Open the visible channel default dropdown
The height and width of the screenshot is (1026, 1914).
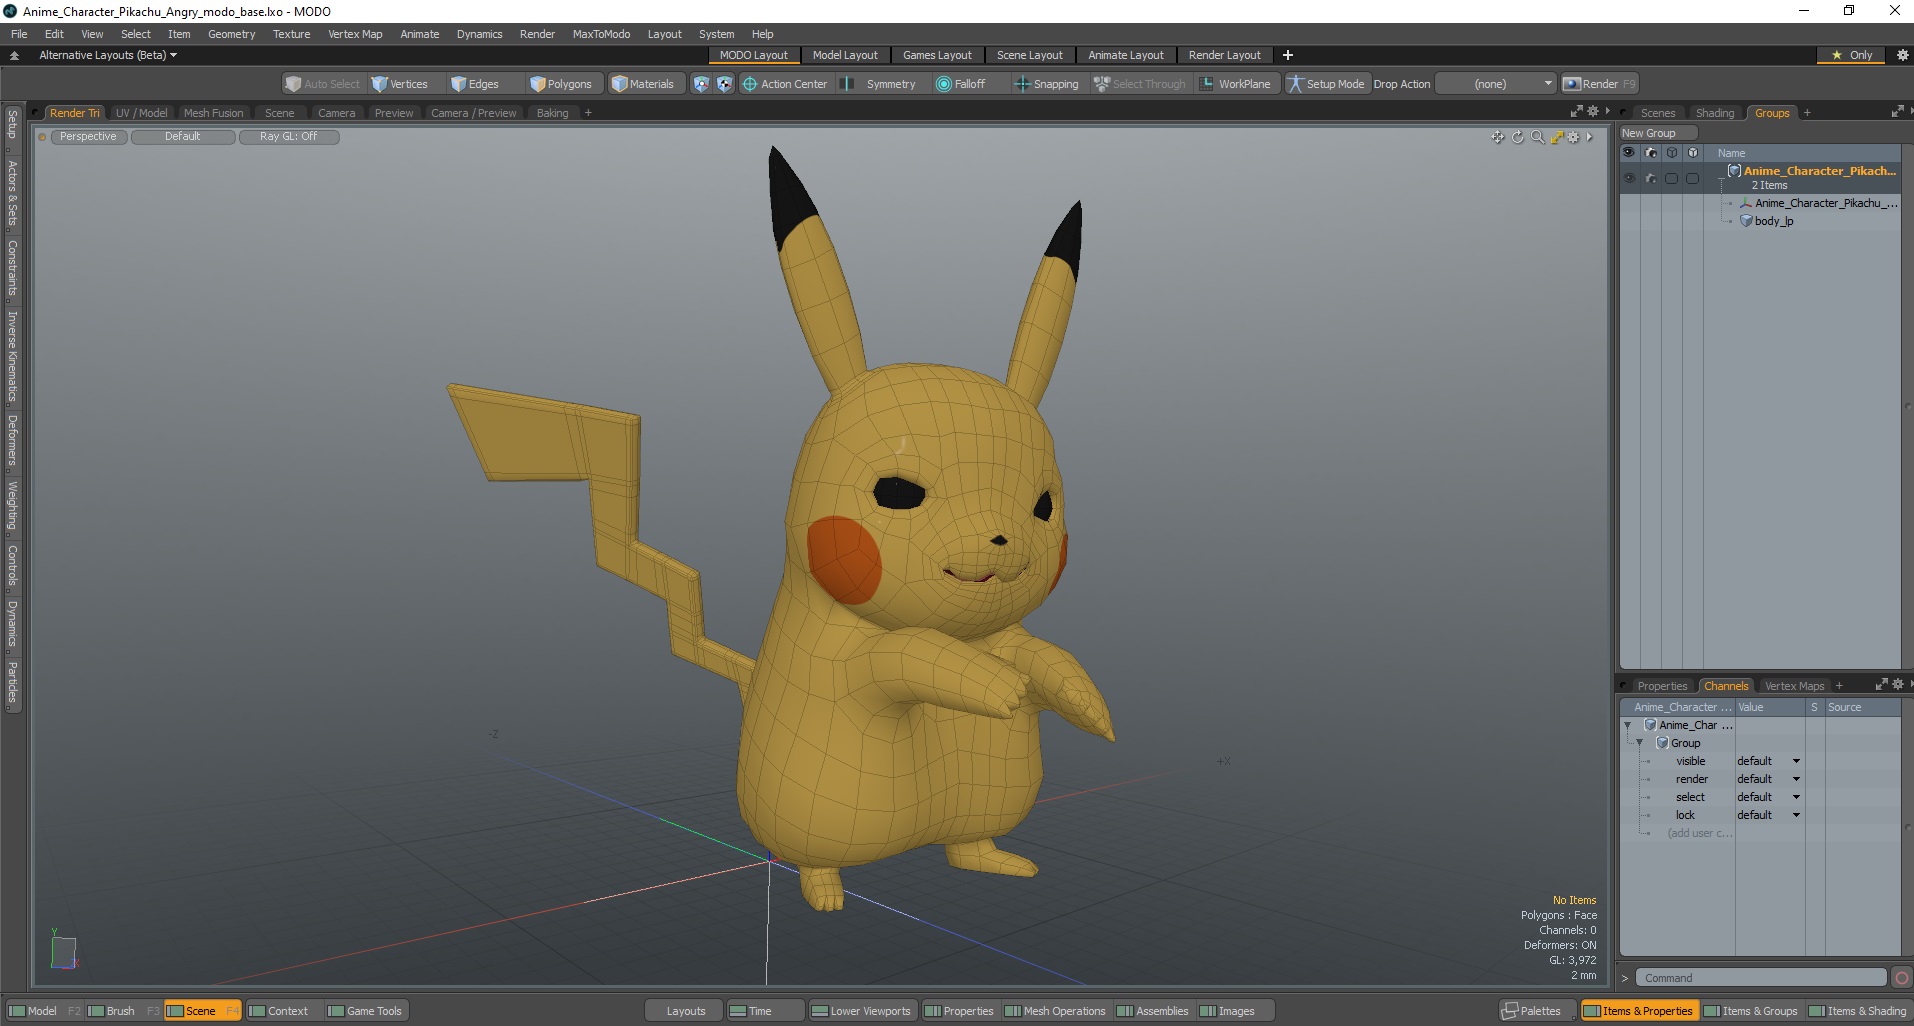pos(1769,761)
